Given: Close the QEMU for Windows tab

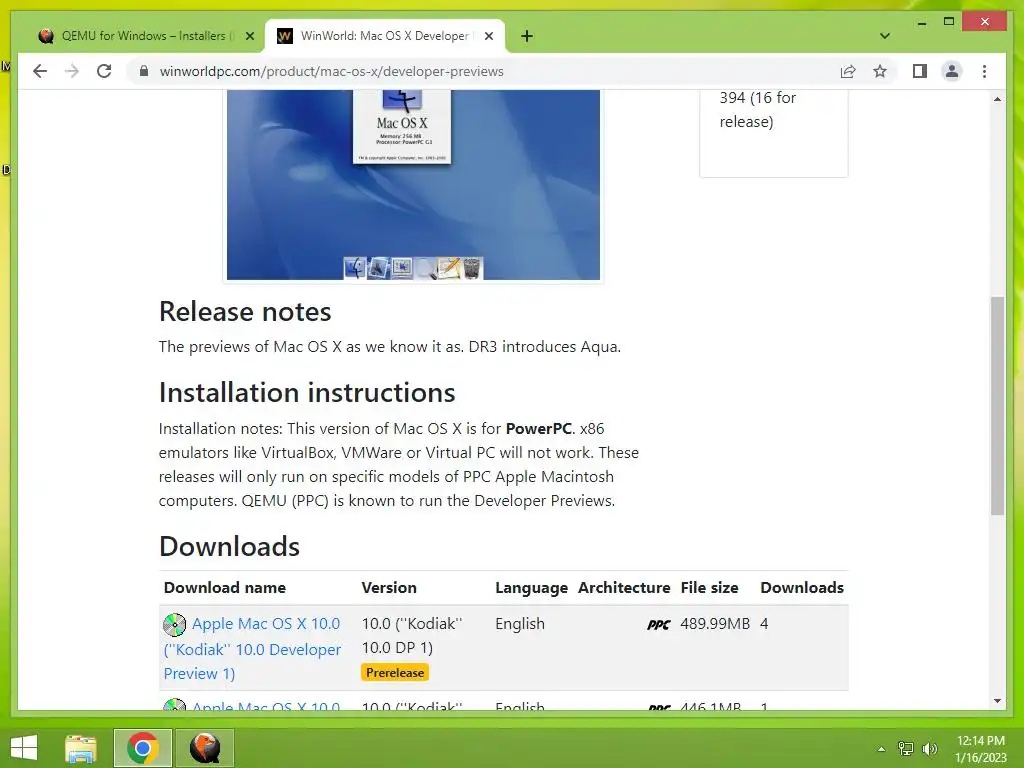Looking at the screenshot, I should (249, 36).
